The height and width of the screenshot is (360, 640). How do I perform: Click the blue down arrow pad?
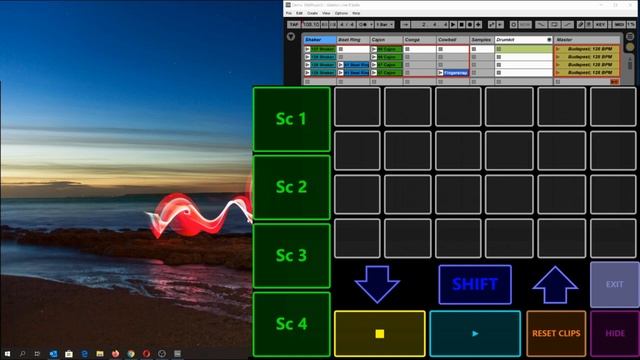point(377,284)
